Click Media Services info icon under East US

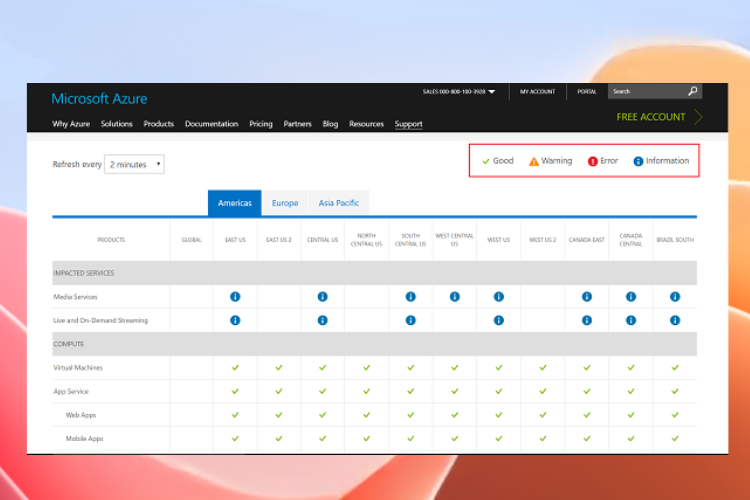(235, 297)
